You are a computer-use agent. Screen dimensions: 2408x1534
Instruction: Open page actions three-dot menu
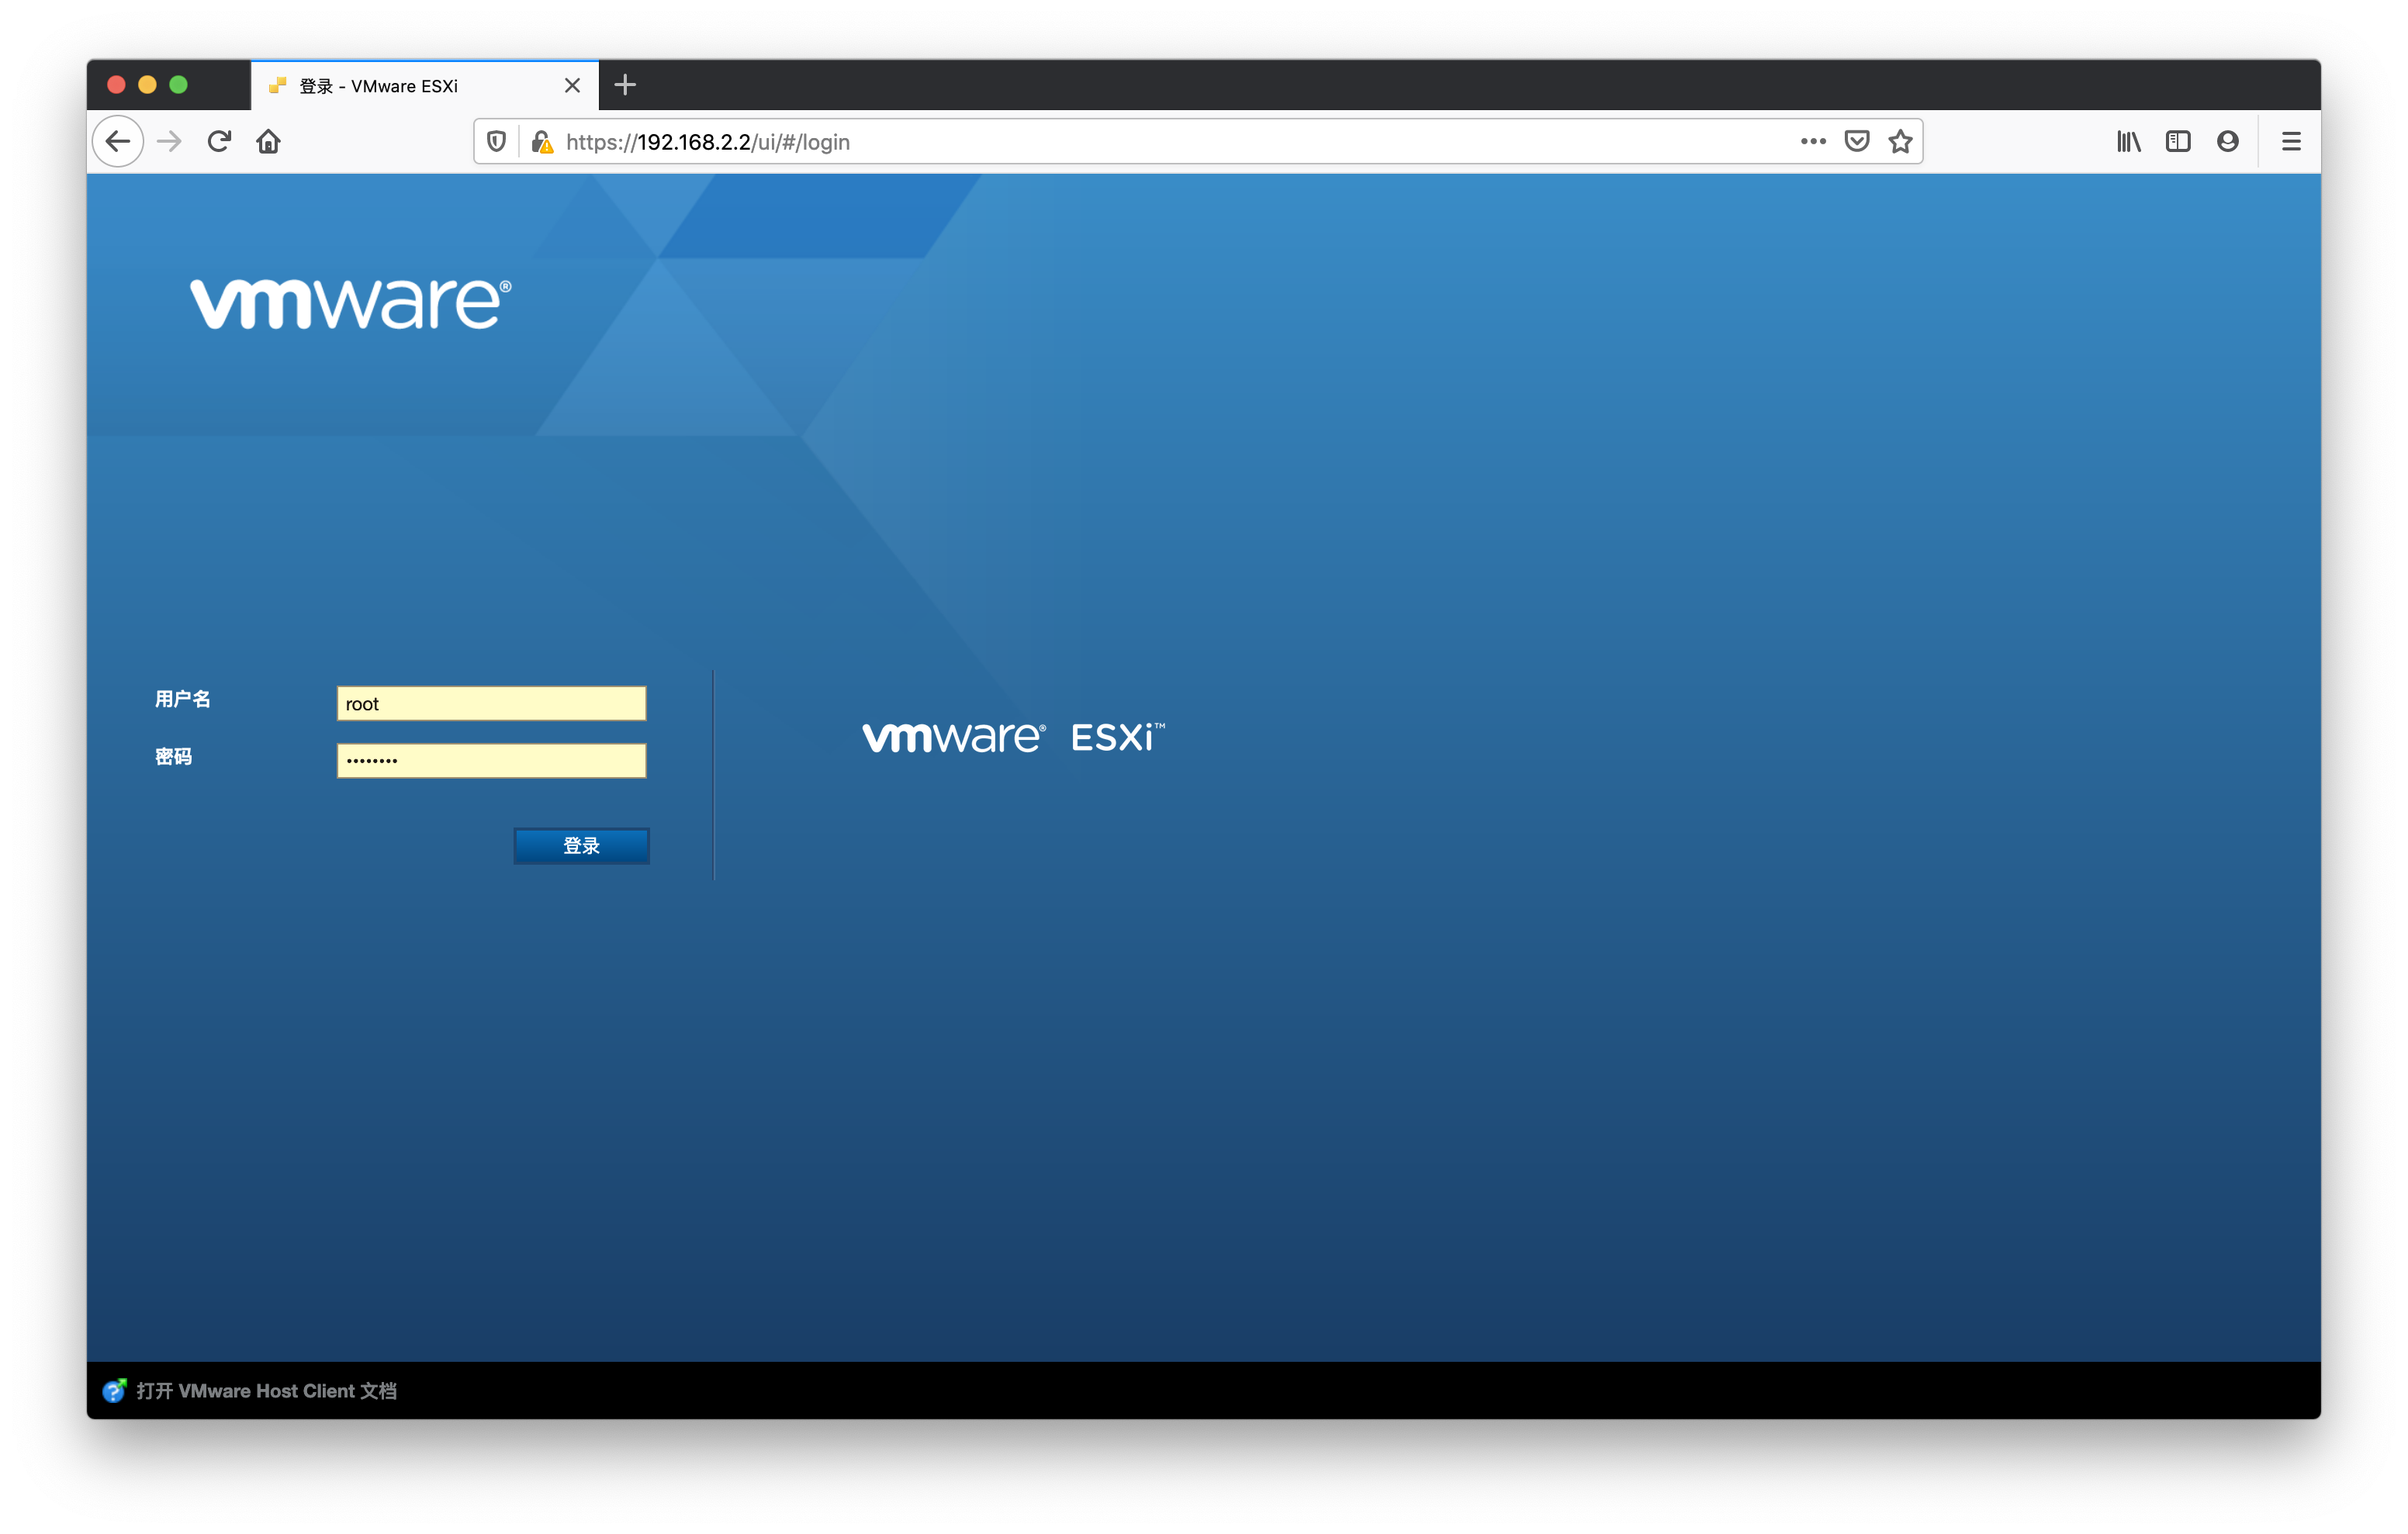1813,142
